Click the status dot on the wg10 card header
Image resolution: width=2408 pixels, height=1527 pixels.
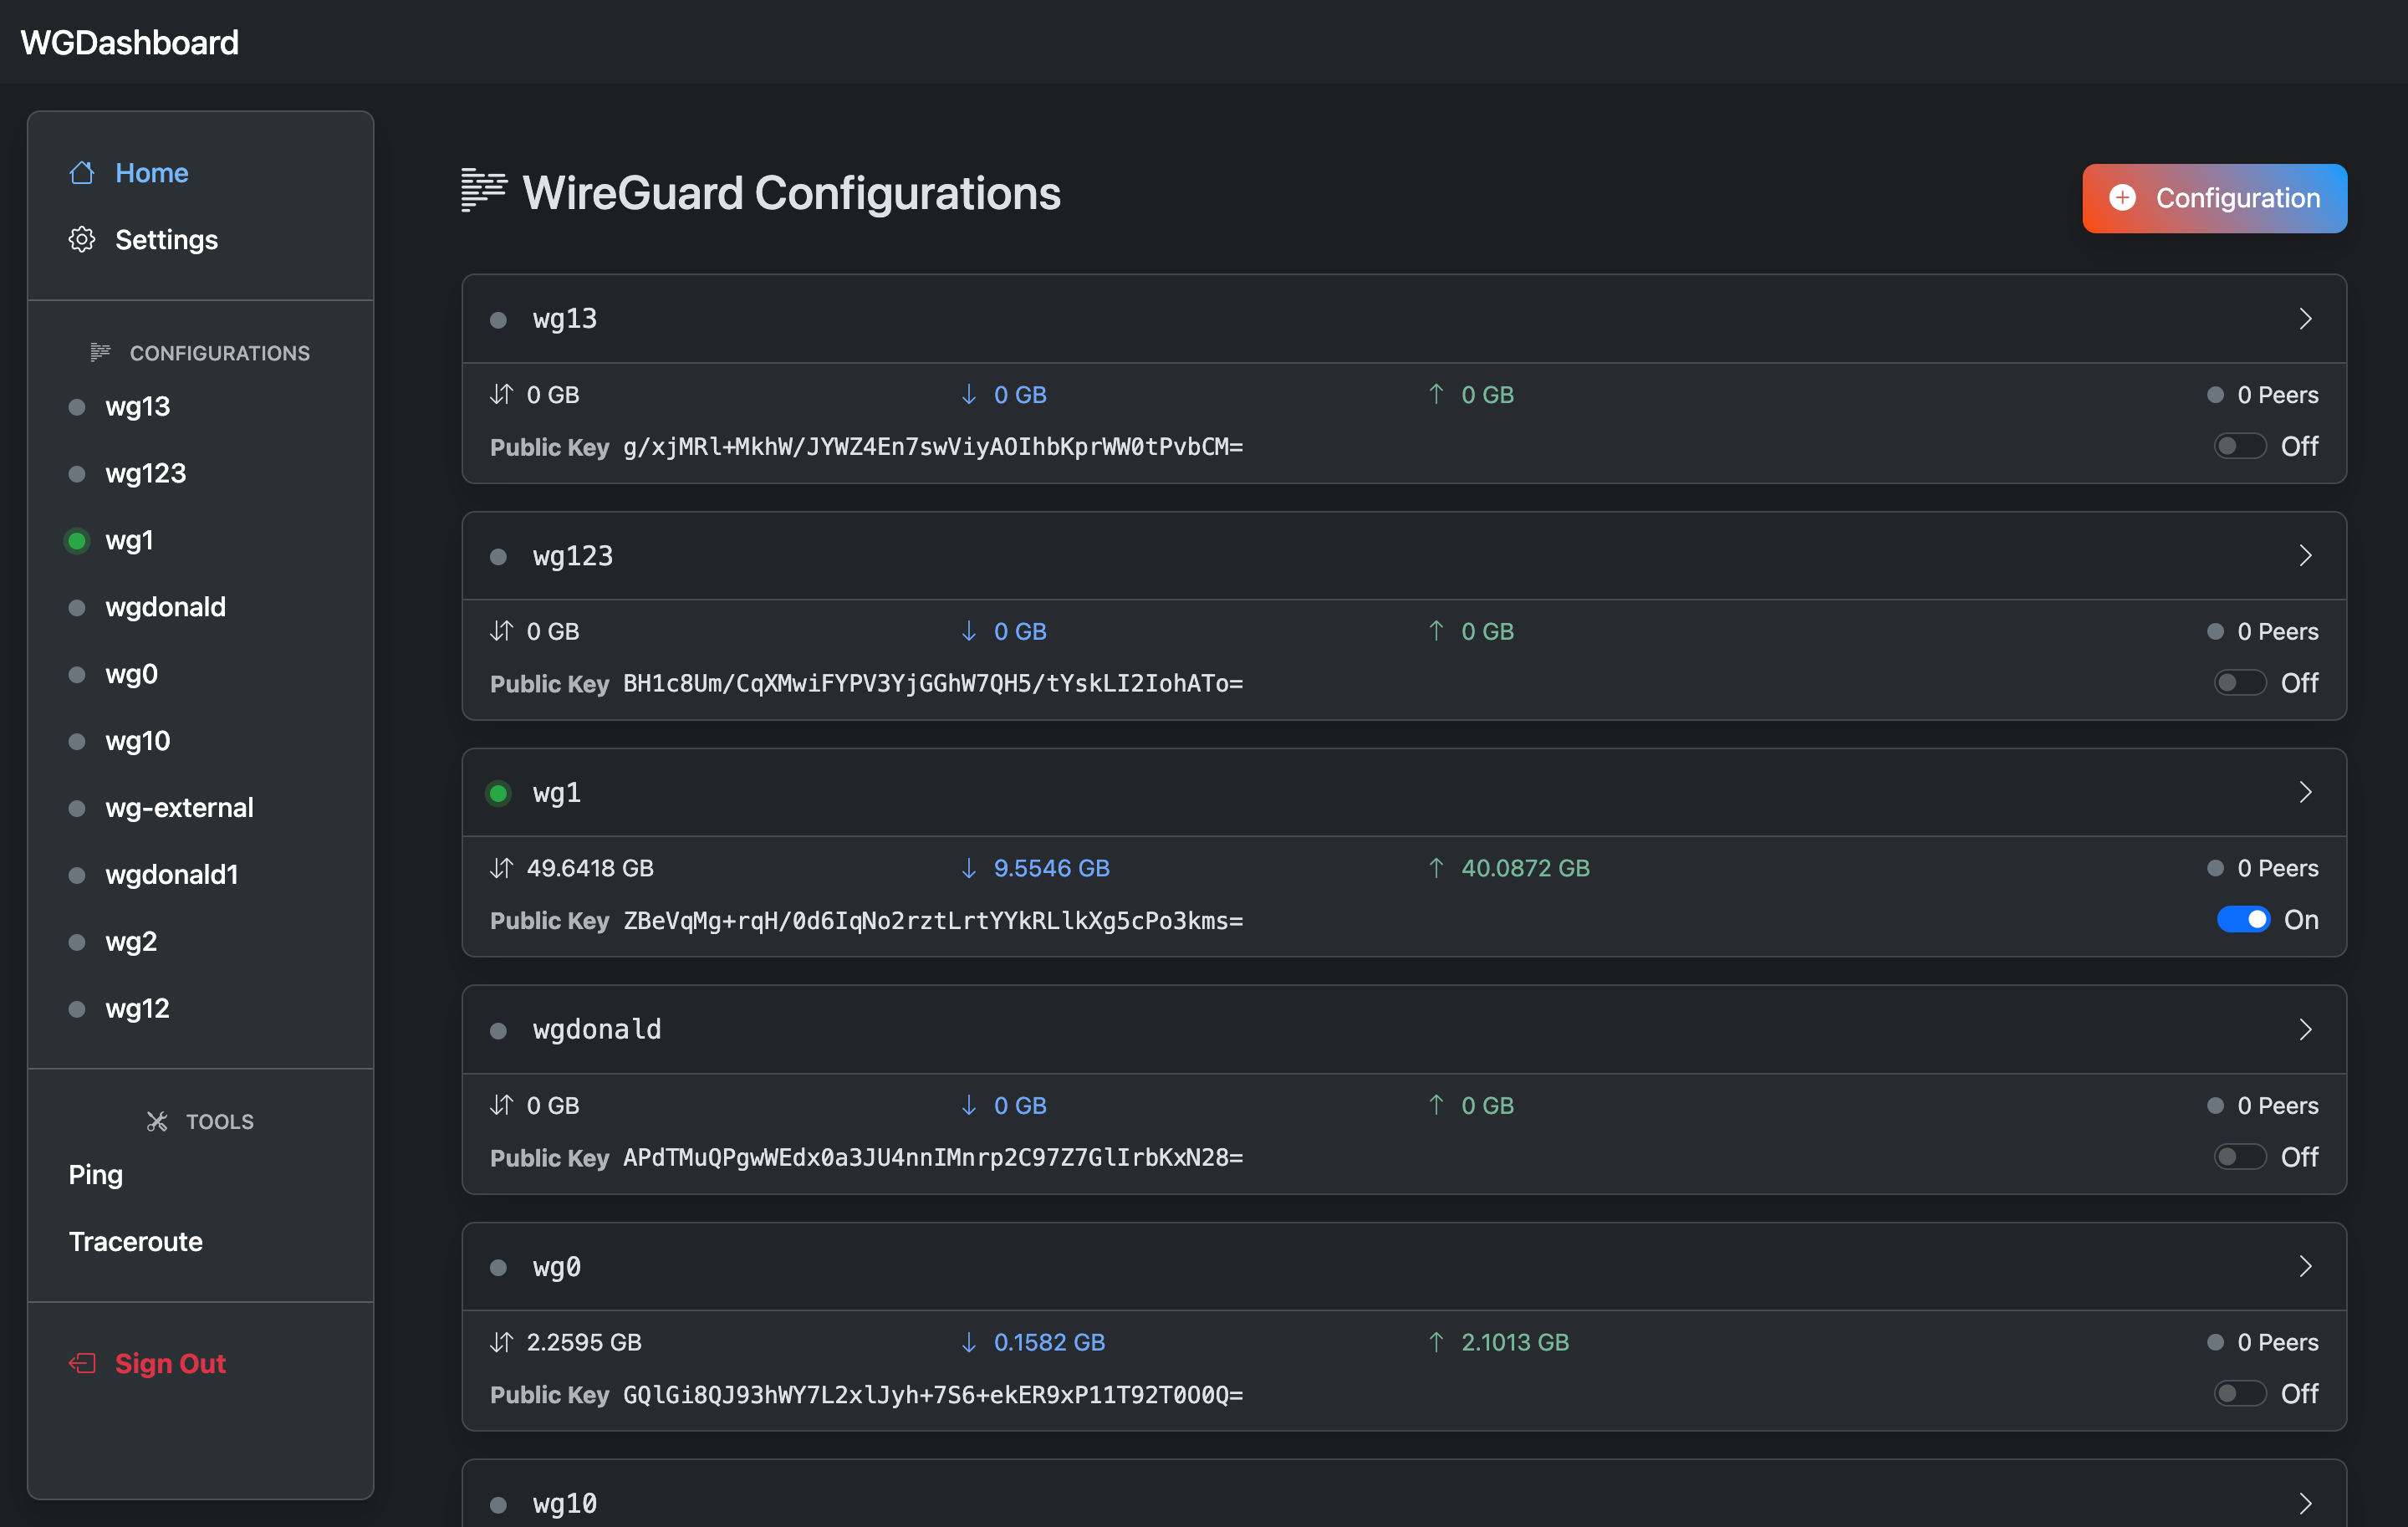(498, 1505)
